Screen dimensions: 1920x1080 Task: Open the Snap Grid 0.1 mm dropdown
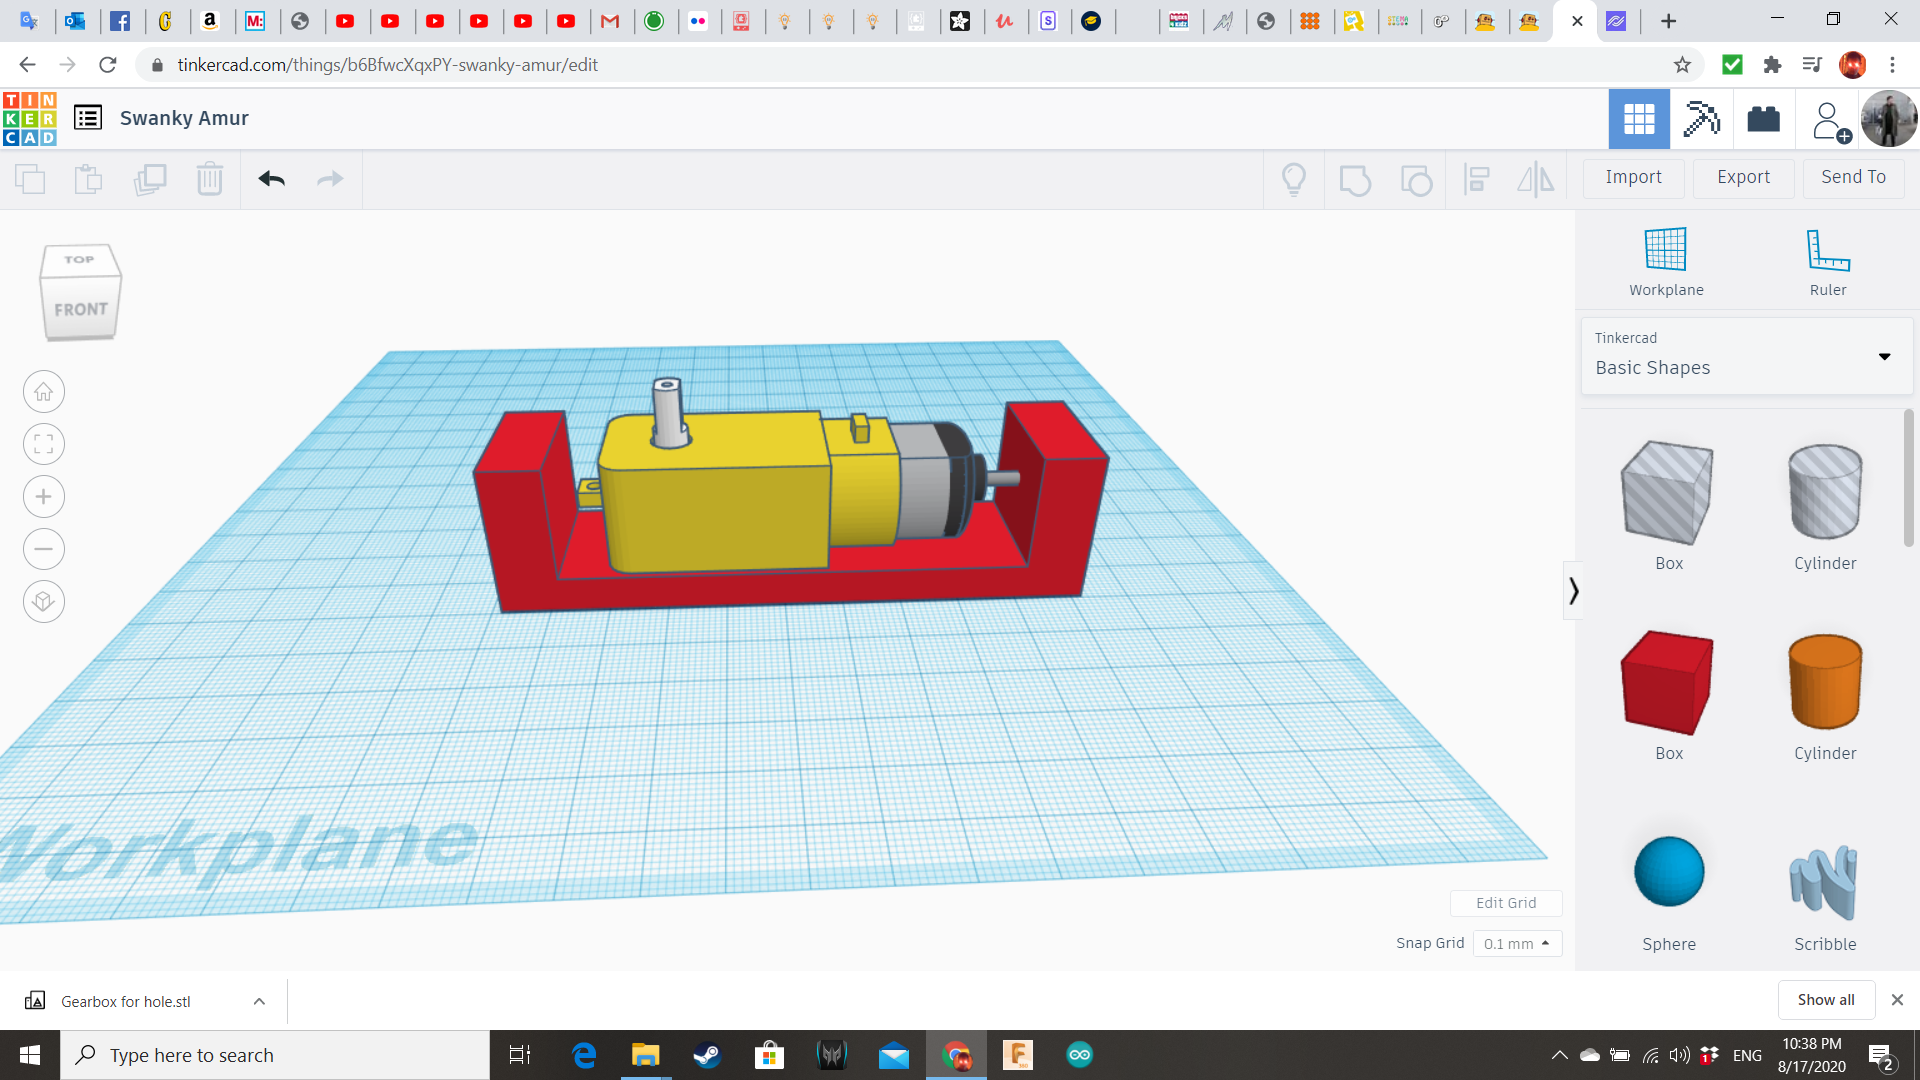(1517, 944)
